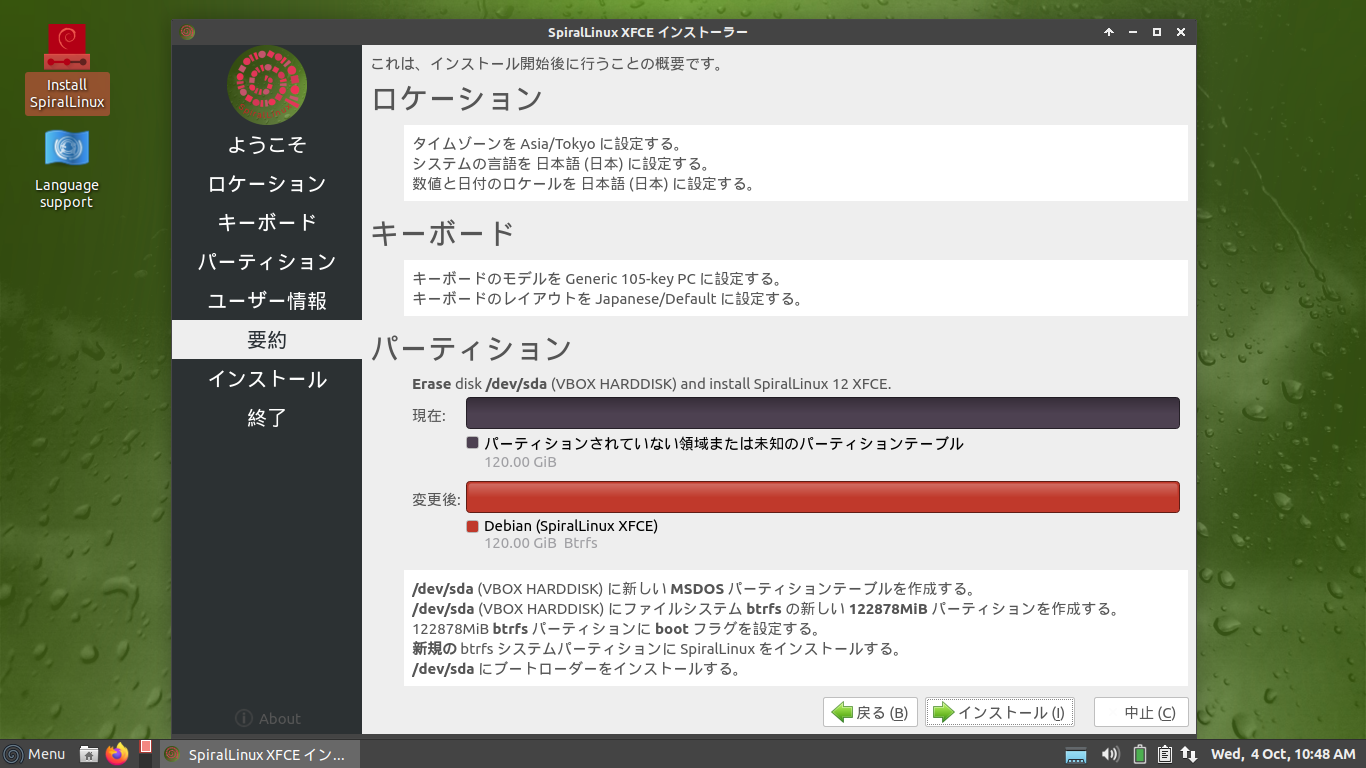Select the インストール step in sidebar
The image size is (1366, 768).
coord(267,379)
